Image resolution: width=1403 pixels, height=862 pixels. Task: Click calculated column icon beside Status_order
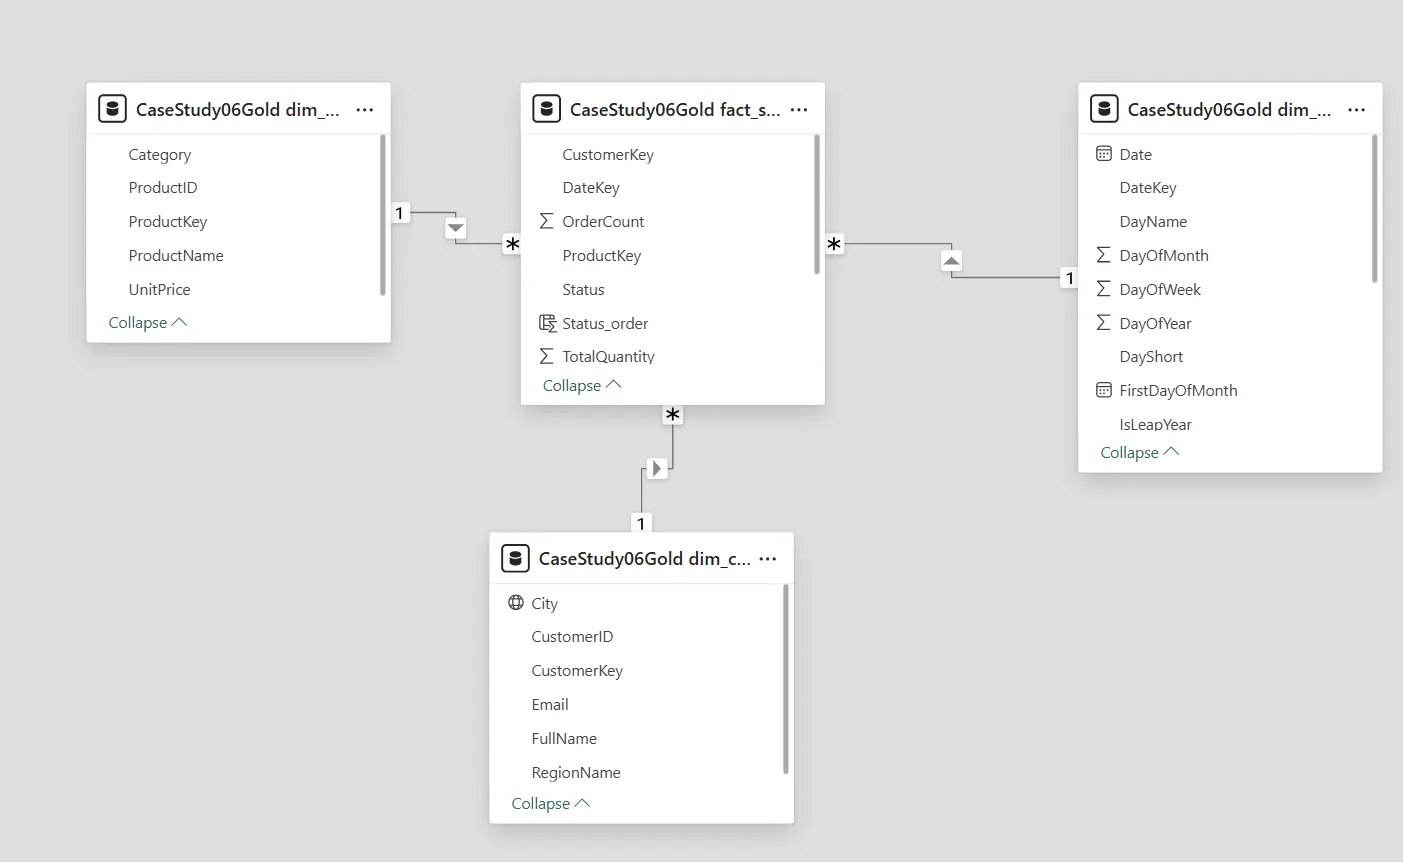[547, 323]
